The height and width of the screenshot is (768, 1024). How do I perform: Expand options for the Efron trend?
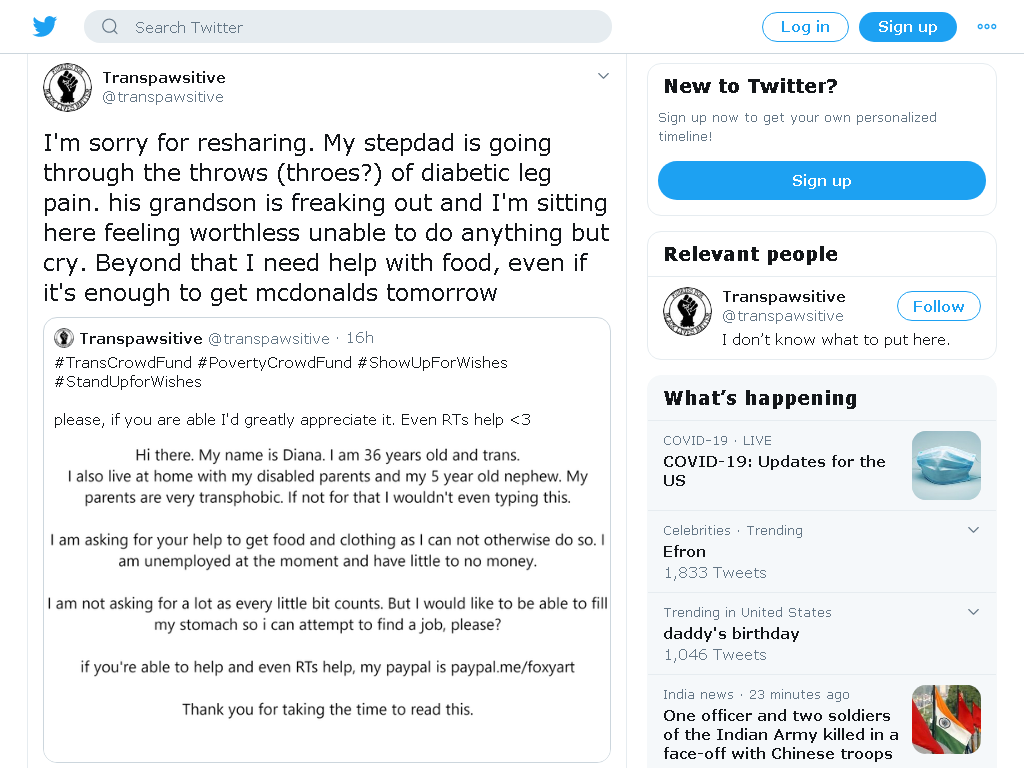click(973, 530)
